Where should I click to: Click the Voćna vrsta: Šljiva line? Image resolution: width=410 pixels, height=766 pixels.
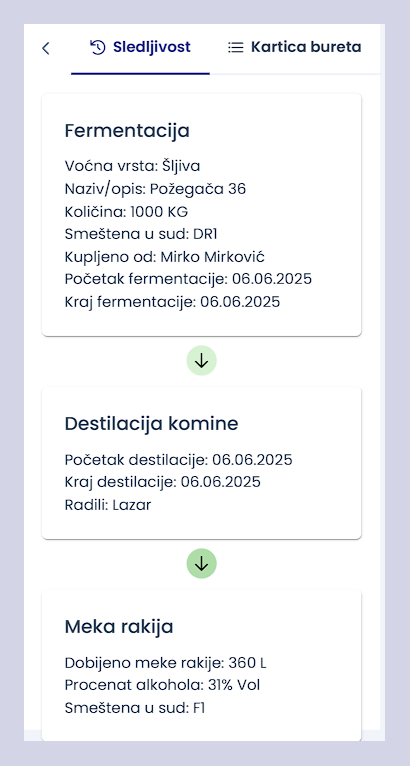tap(132, 166)
